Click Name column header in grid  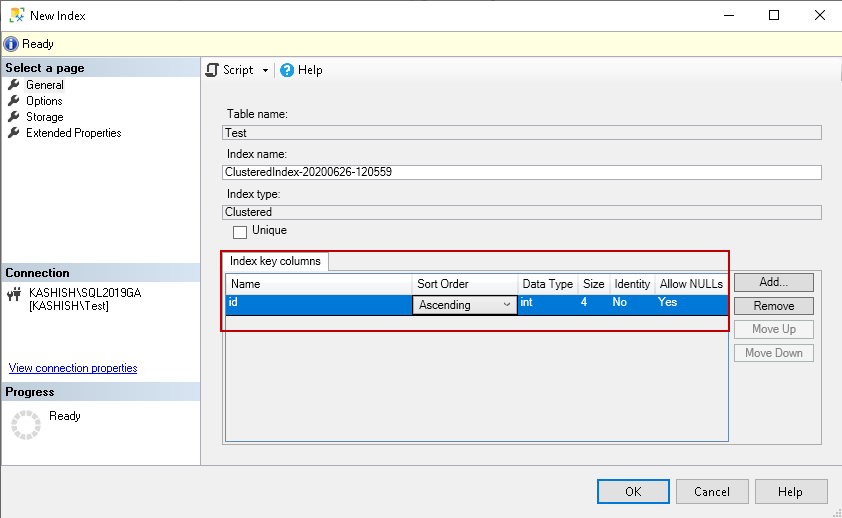318,284
